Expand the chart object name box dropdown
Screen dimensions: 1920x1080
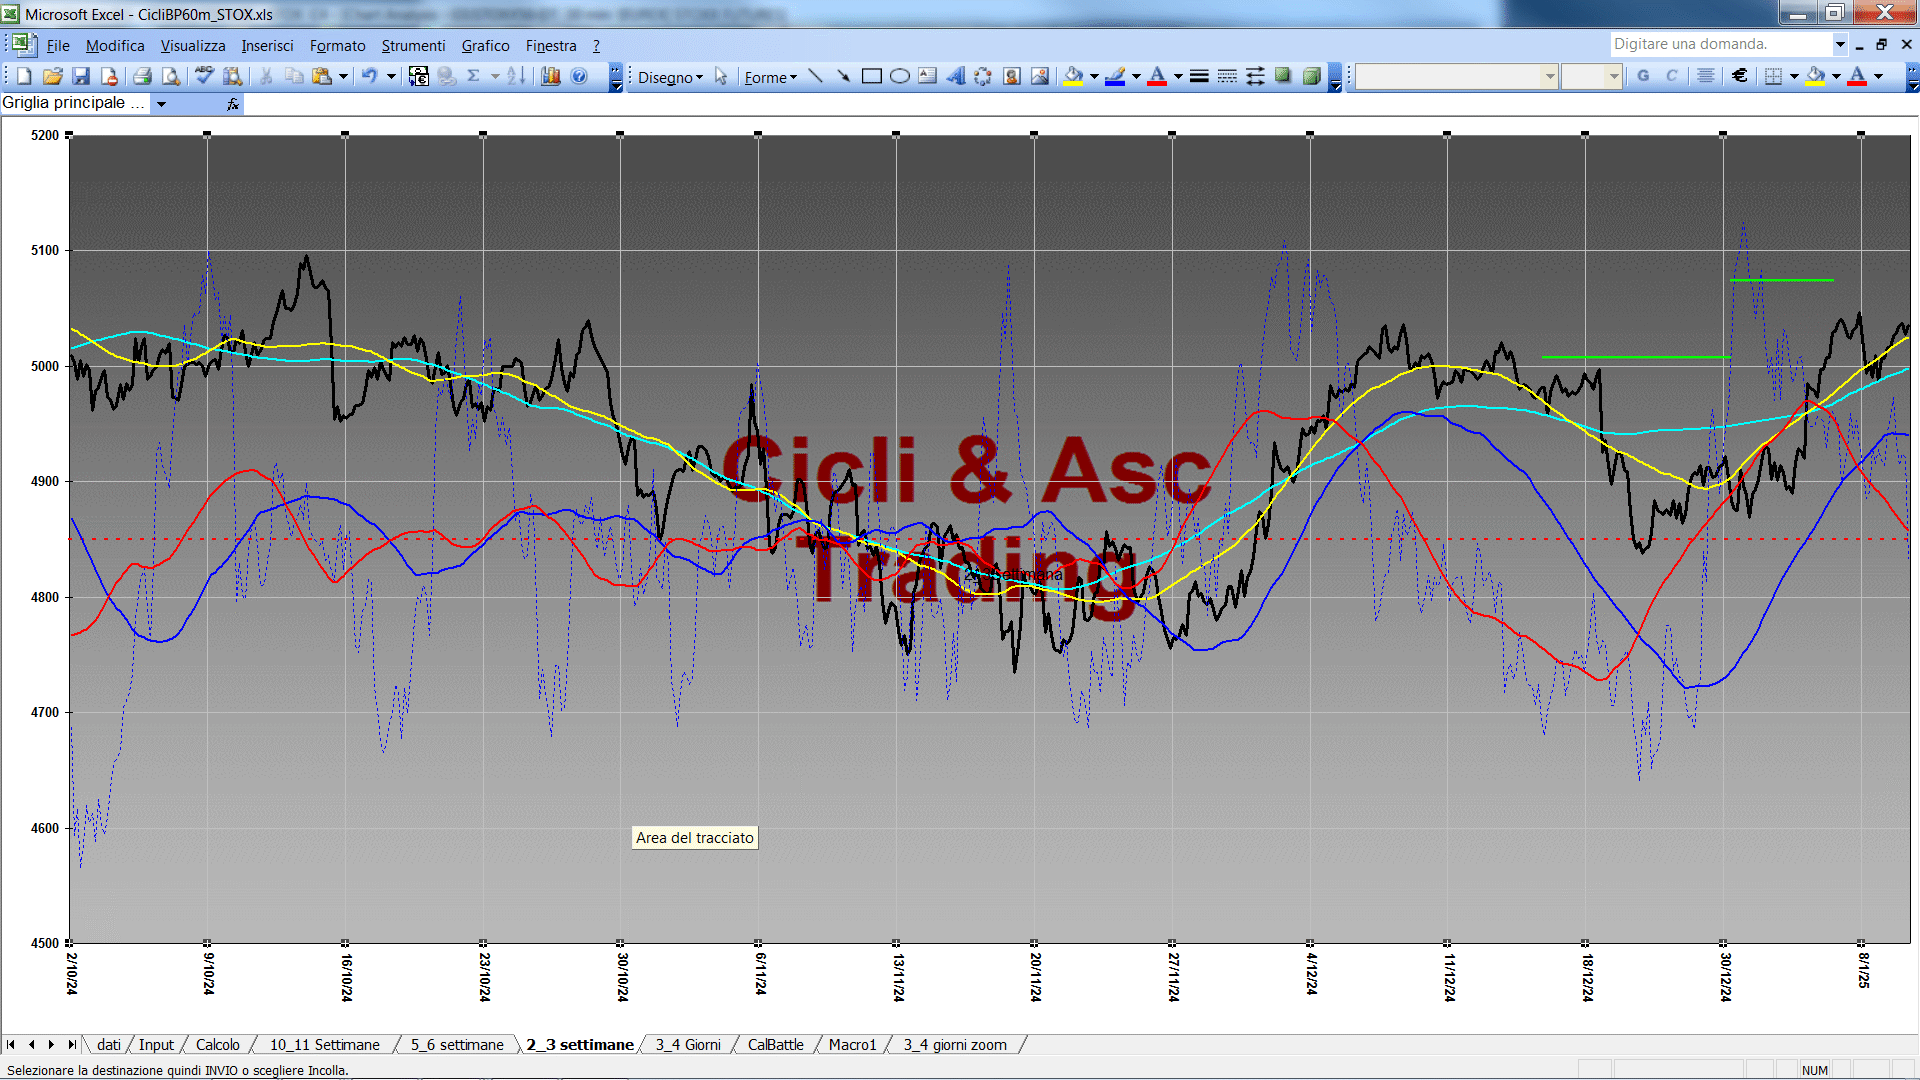coord(161,104)
